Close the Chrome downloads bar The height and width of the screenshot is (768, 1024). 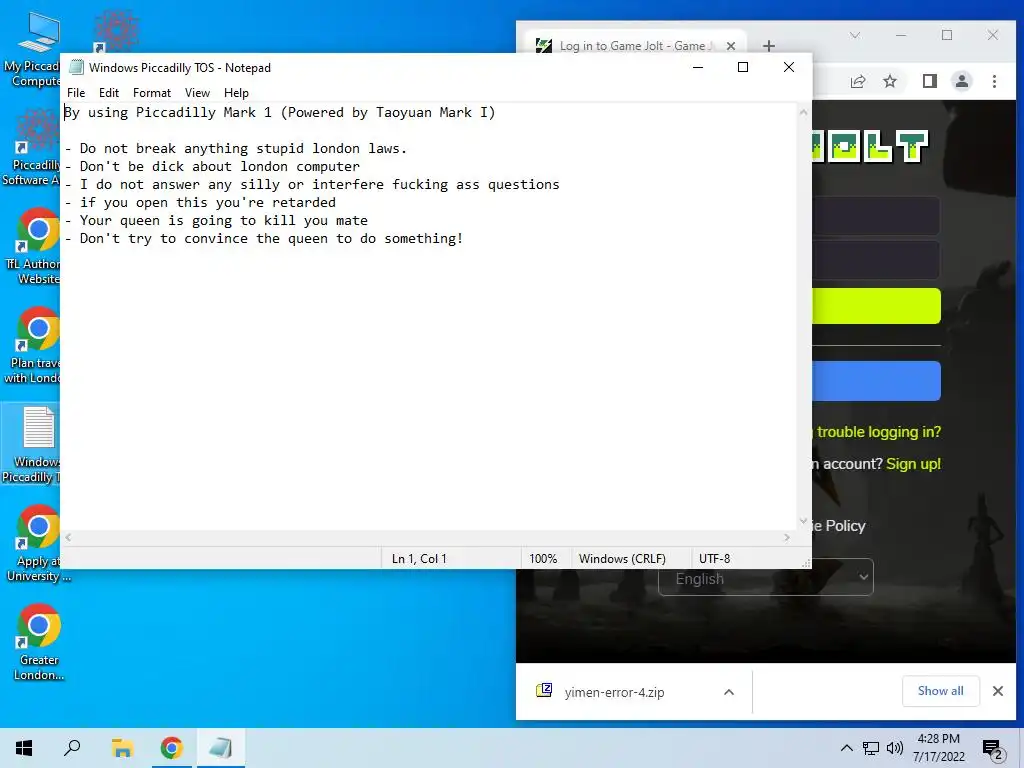[x=997, y=691]
